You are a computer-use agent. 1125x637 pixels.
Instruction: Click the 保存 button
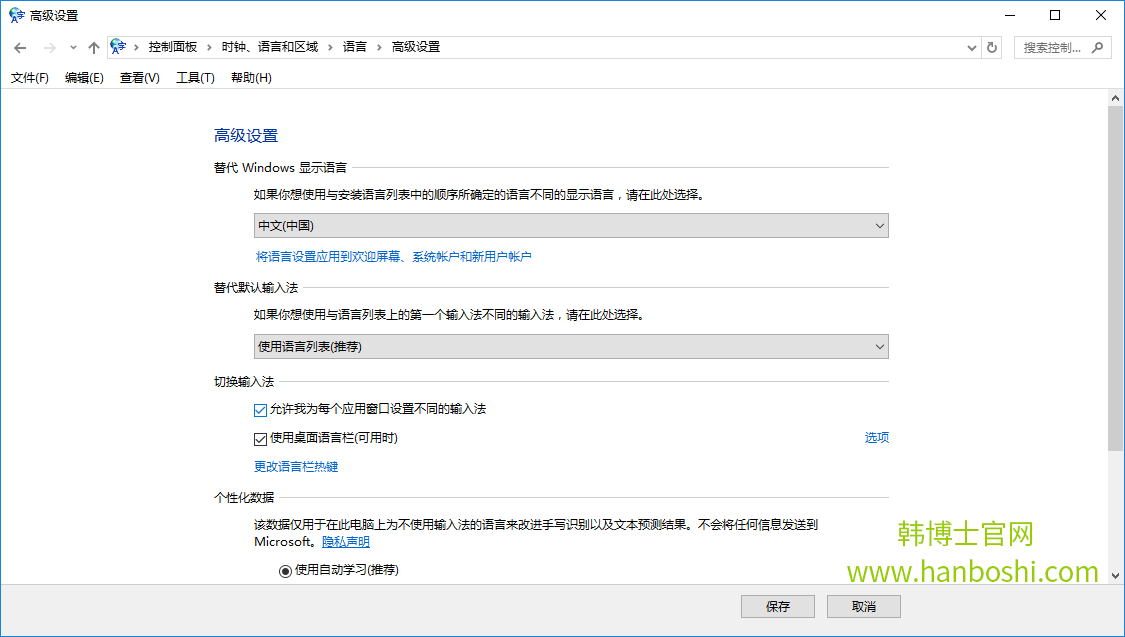(777, 606)
